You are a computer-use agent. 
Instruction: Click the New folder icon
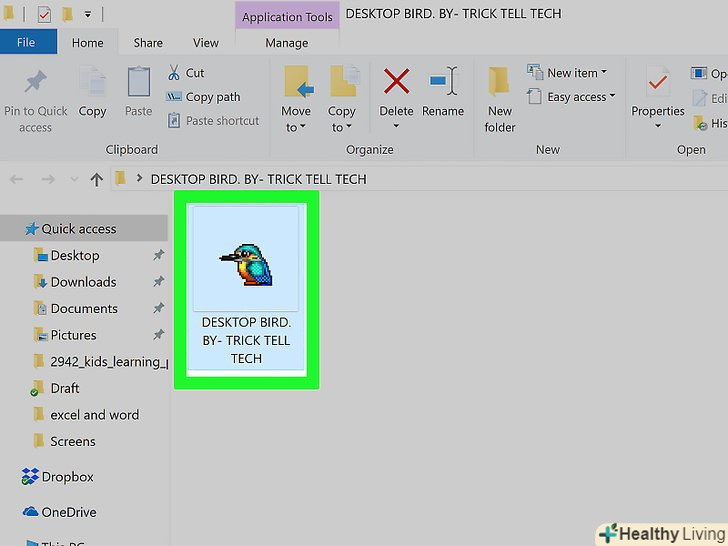499,82
